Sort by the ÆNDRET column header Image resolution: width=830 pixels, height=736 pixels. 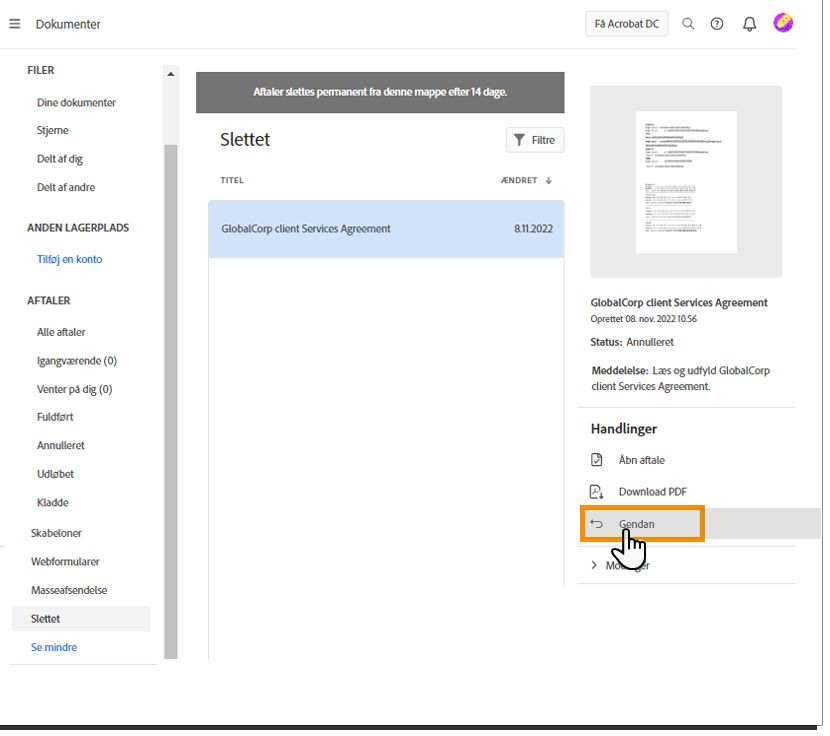[x=519, y=180]
